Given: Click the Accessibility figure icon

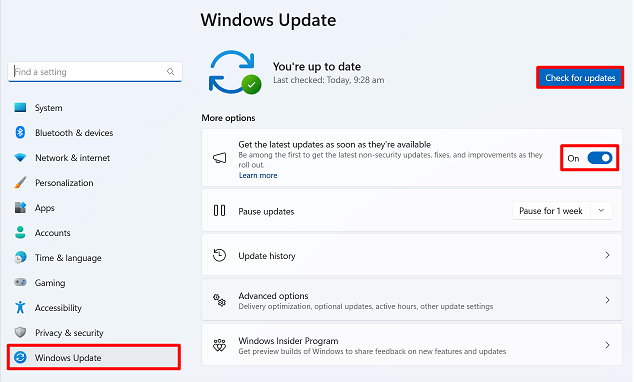Looking at the screenshot, I should [20, 307].
